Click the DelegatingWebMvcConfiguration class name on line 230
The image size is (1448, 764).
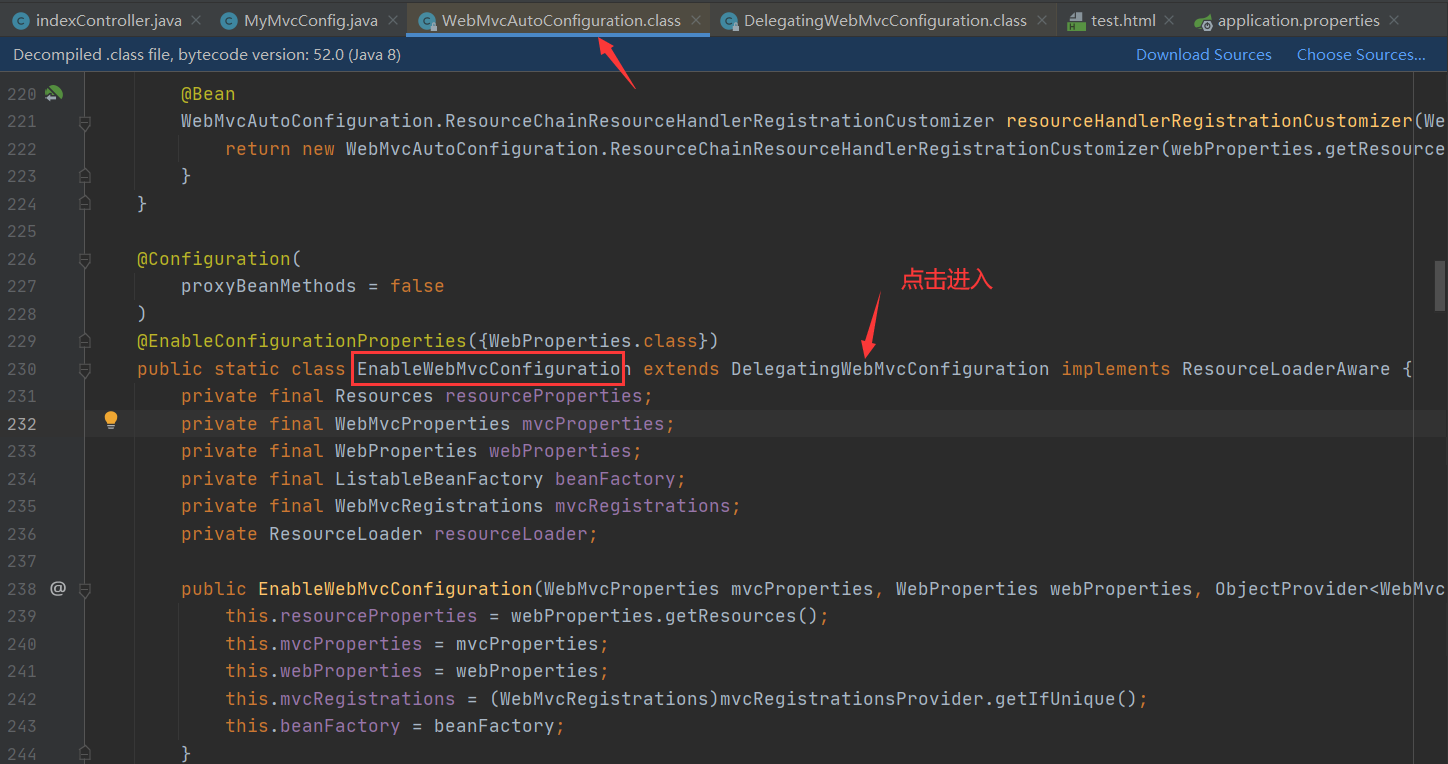pyautogui.click(x=890, y=369)
